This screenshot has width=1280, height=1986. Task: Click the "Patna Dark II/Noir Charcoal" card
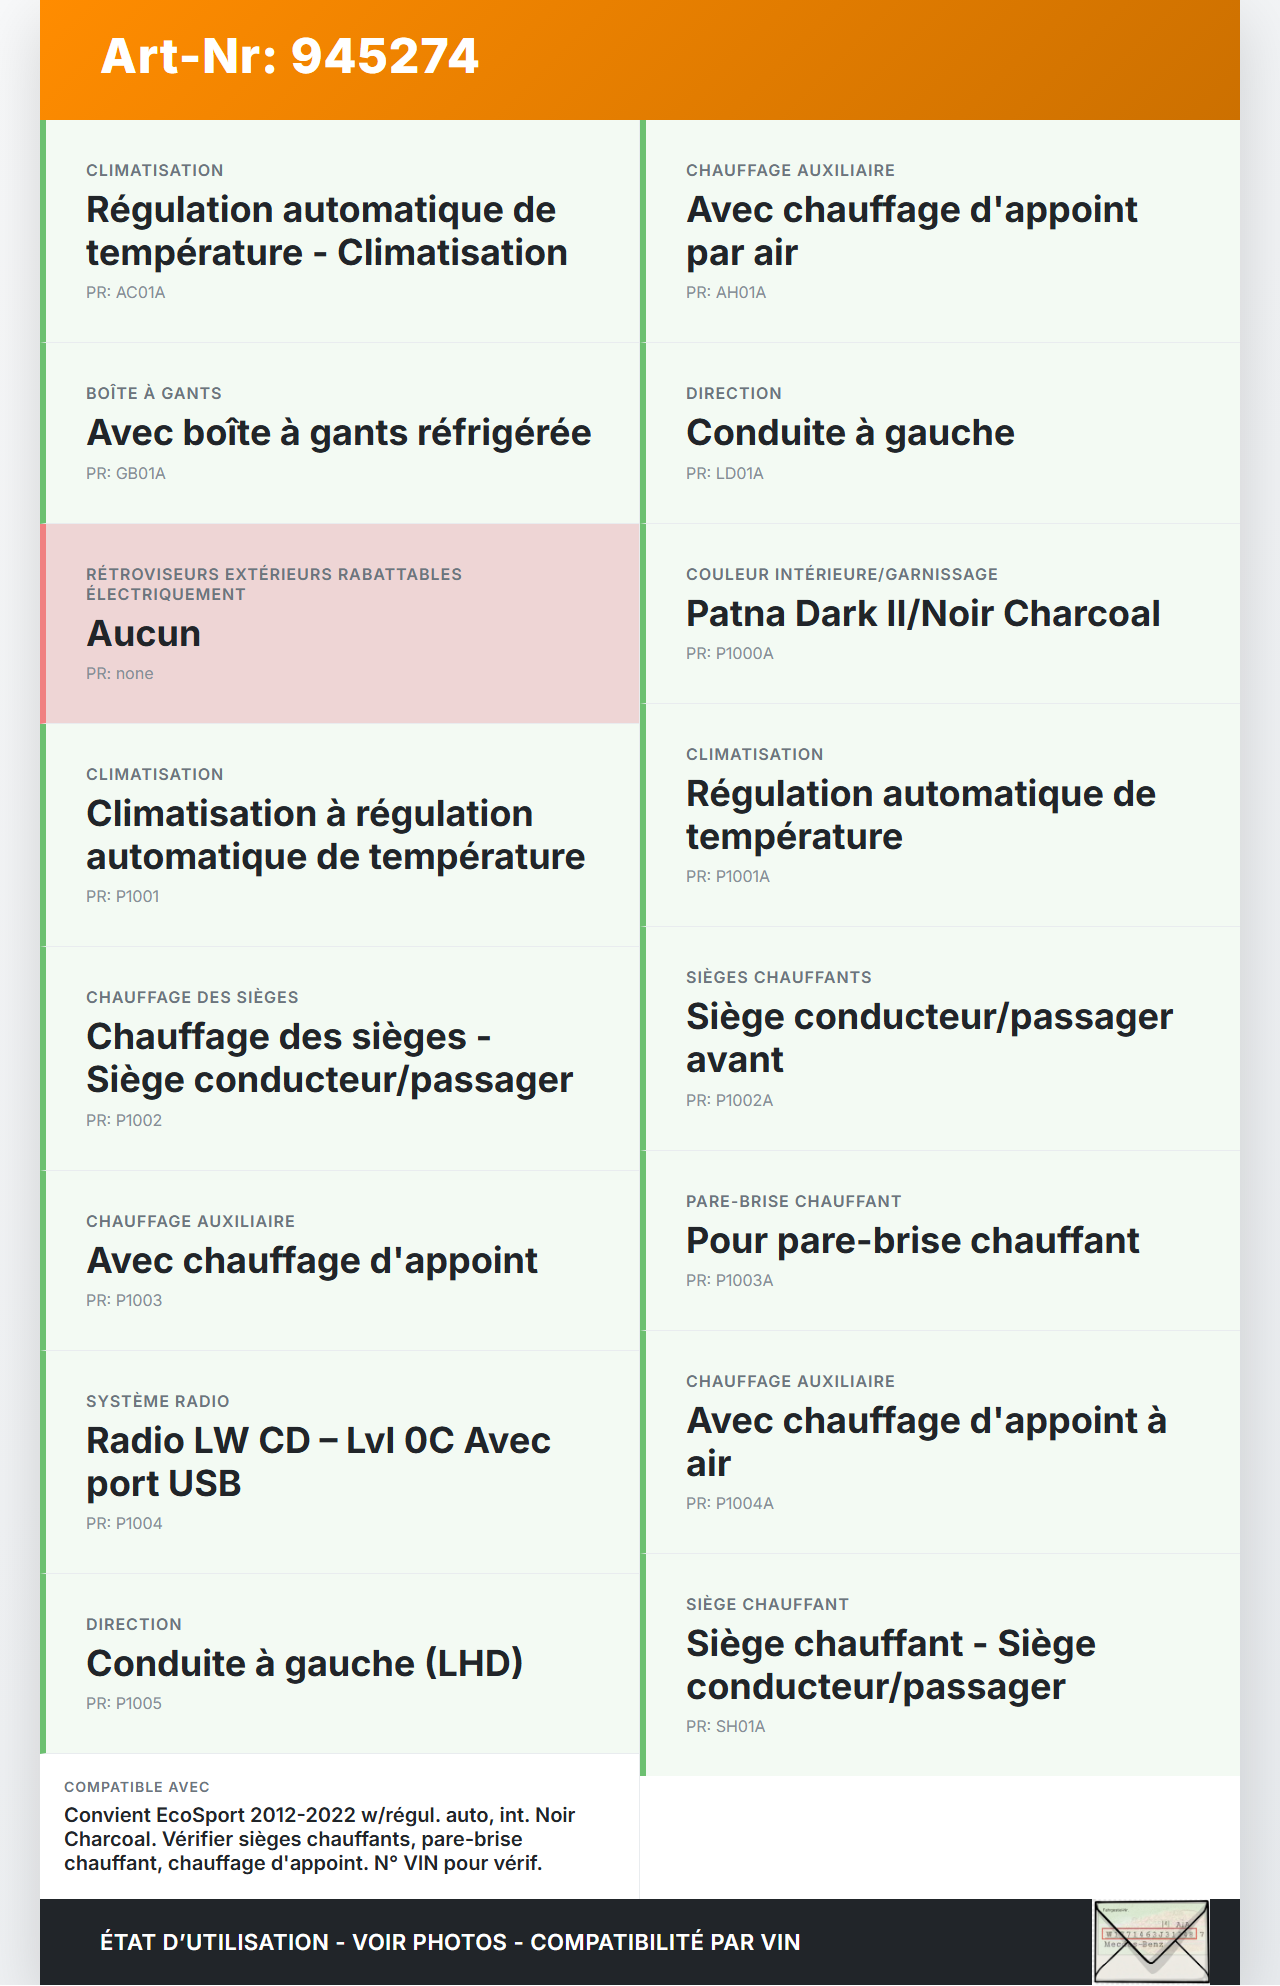tap(940, 613)
